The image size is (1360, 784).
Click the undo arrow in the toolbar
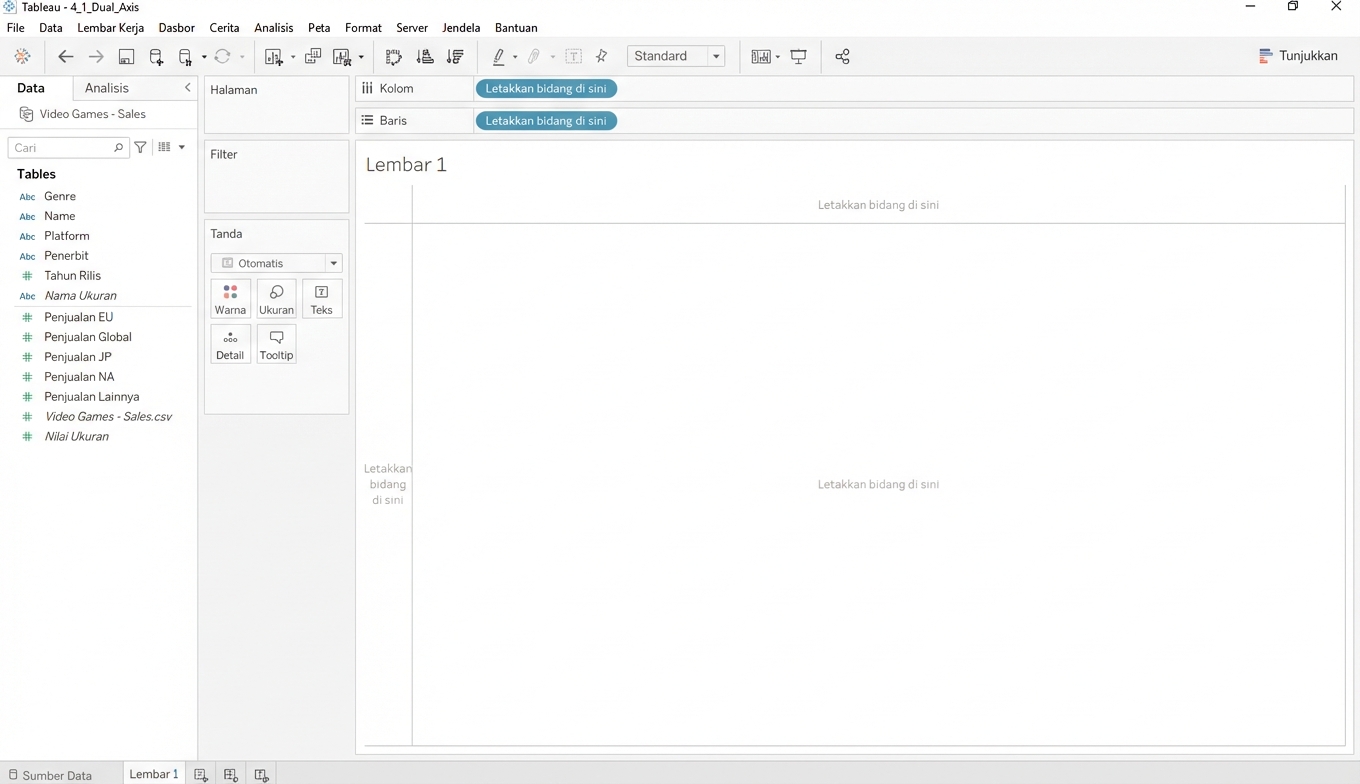pos(66,57)
